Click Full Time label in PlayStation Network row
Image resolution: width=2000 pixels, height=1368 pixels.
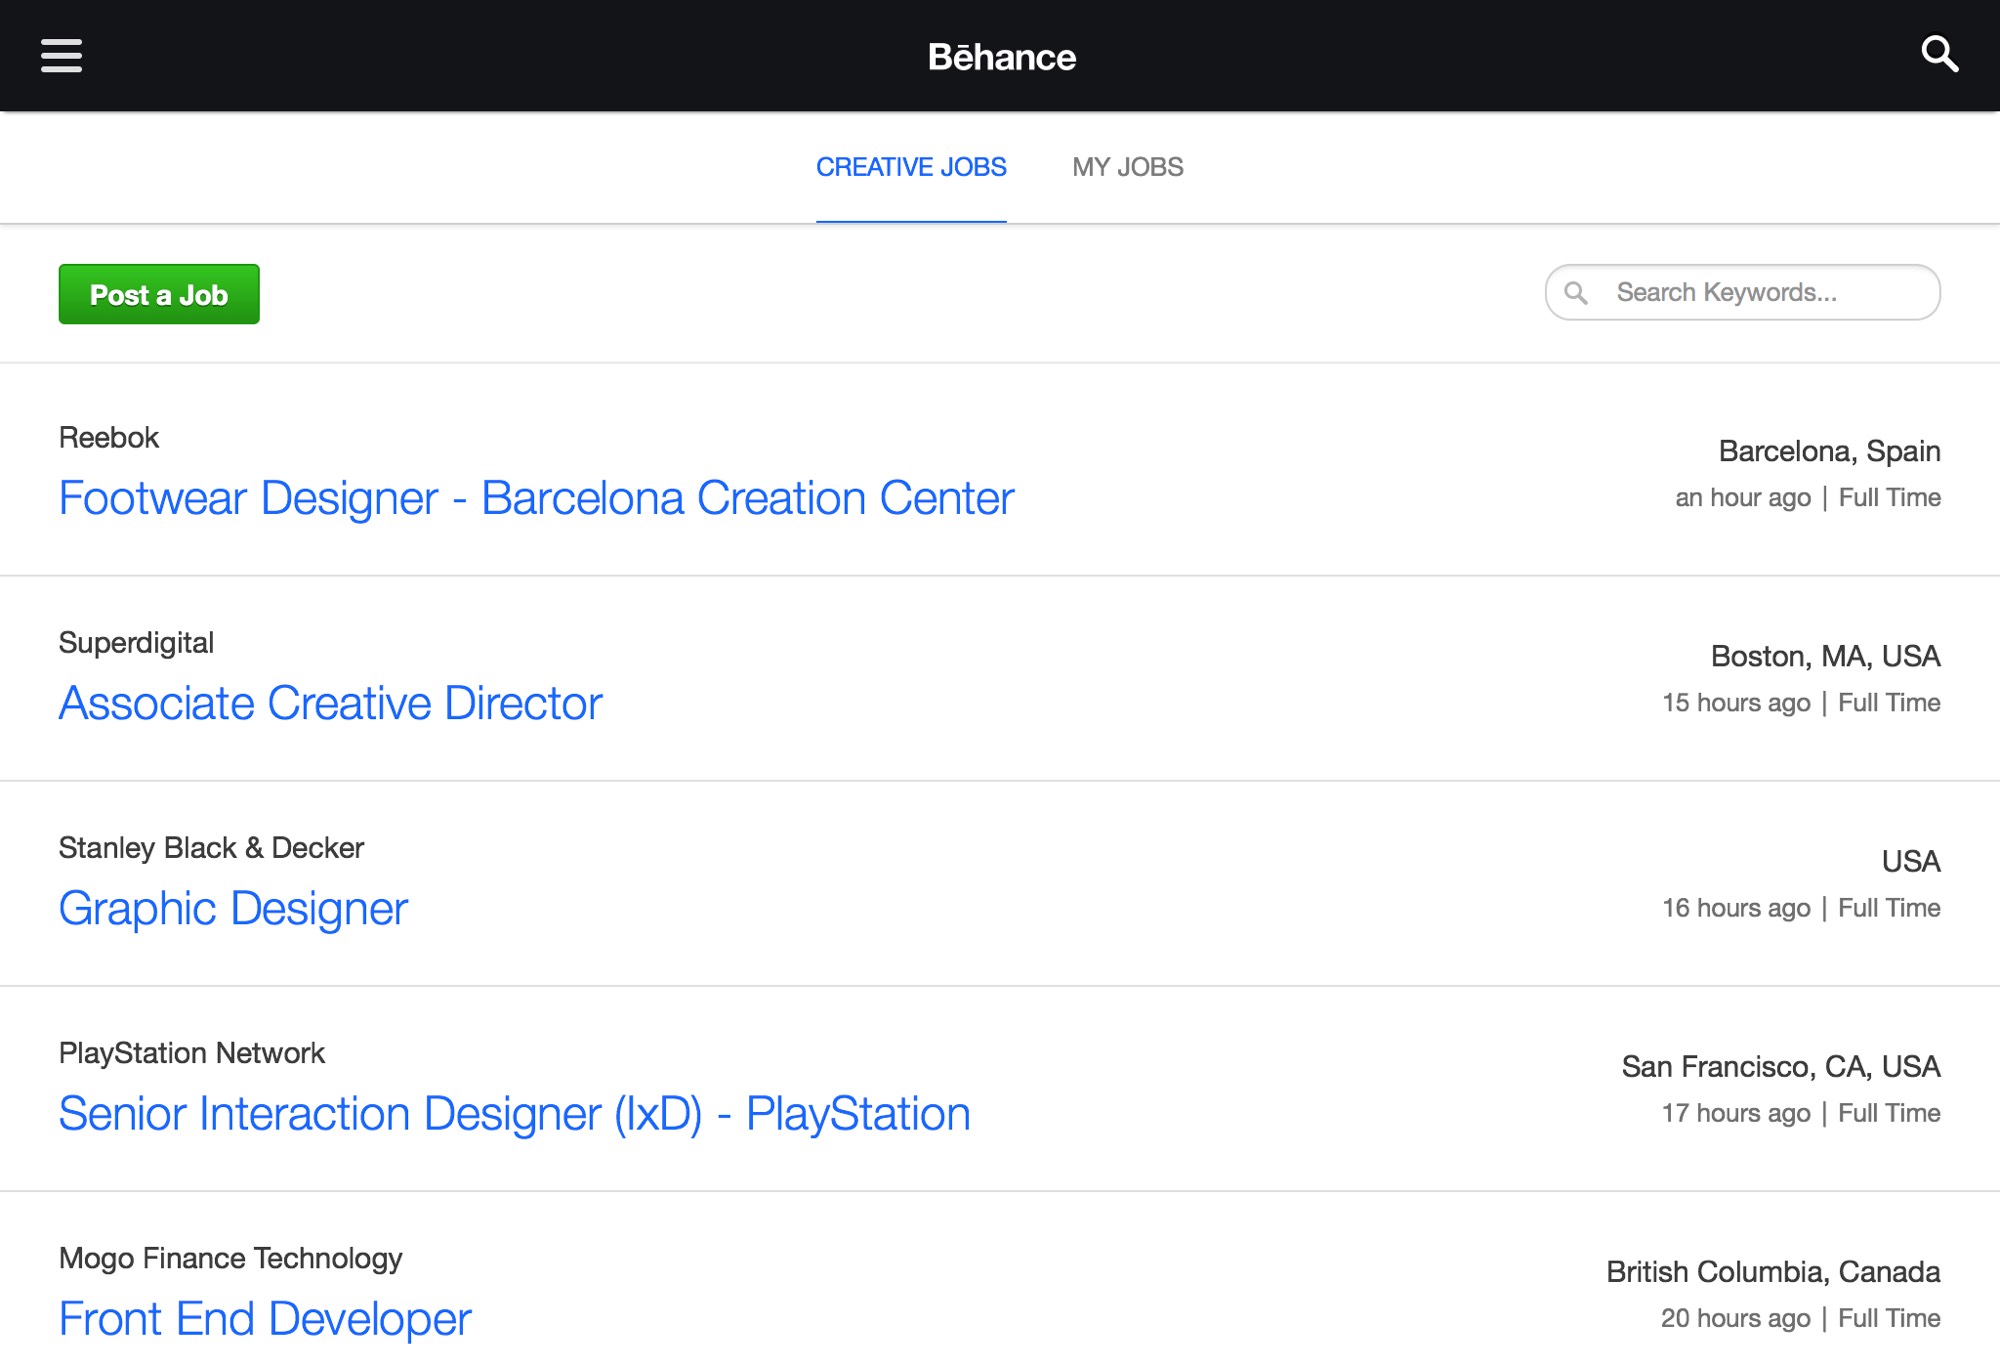tap(1890, 1112)
